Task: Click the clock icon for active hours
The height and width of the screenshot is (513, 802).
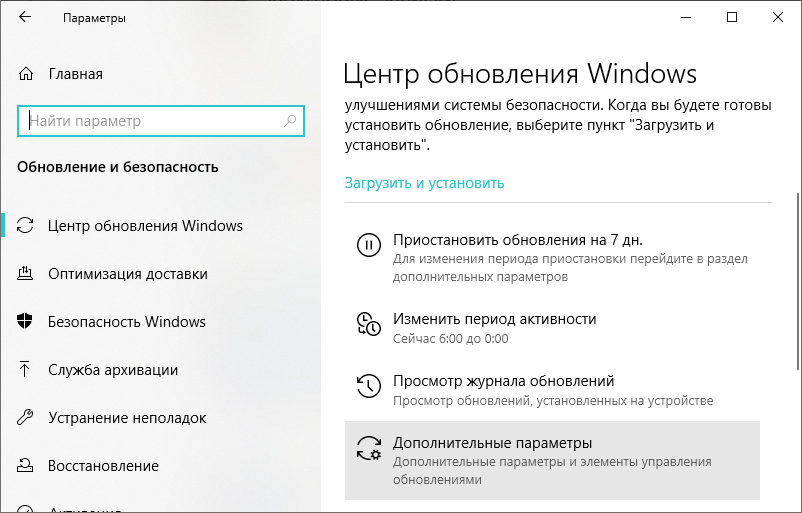Action: point(368,324)
